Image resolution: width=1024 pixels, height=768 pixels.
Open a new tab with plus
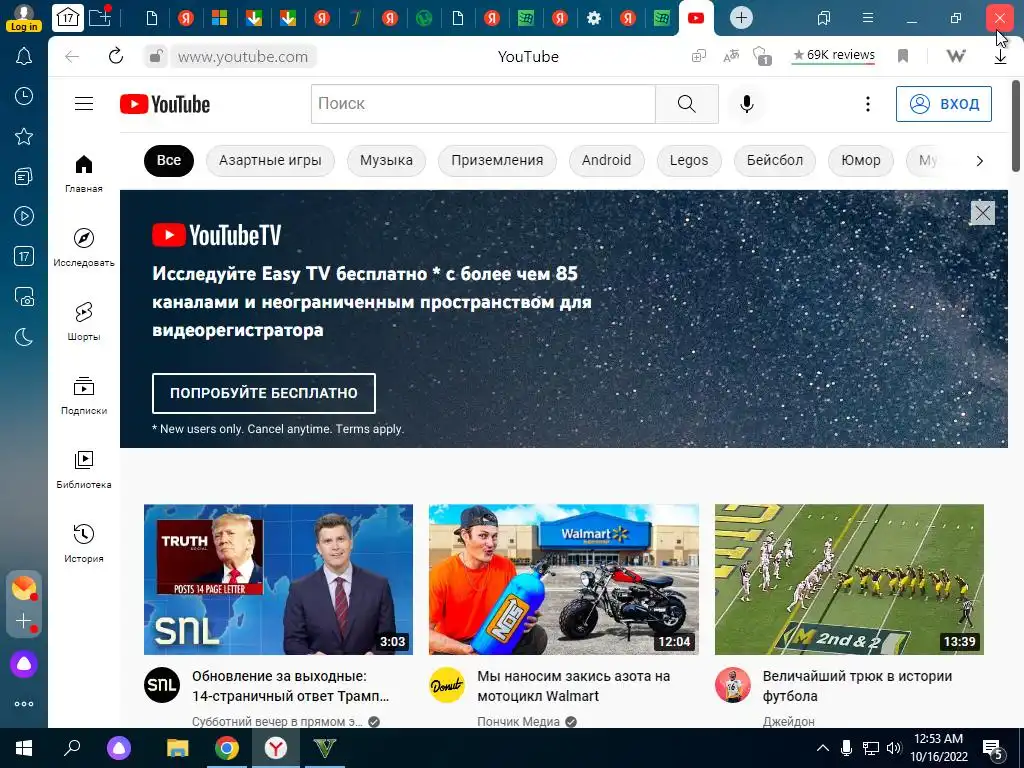741,18
